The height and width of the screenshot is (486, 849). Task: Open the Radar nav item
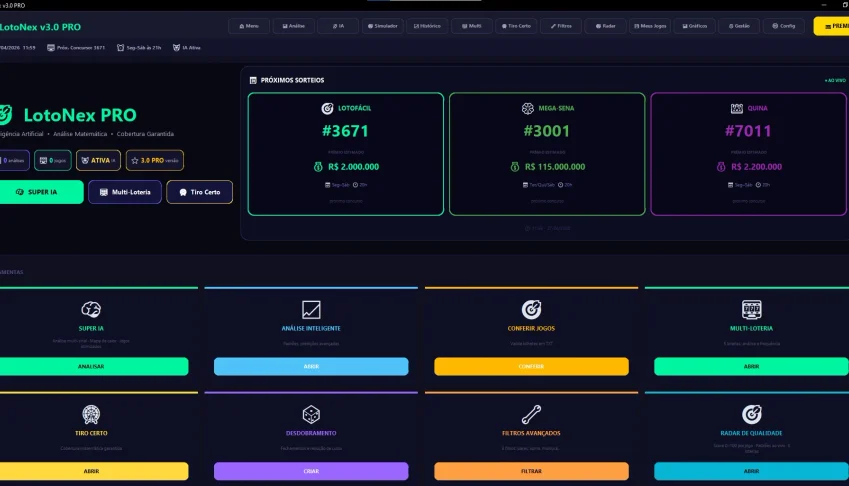[x=605, y=26]
